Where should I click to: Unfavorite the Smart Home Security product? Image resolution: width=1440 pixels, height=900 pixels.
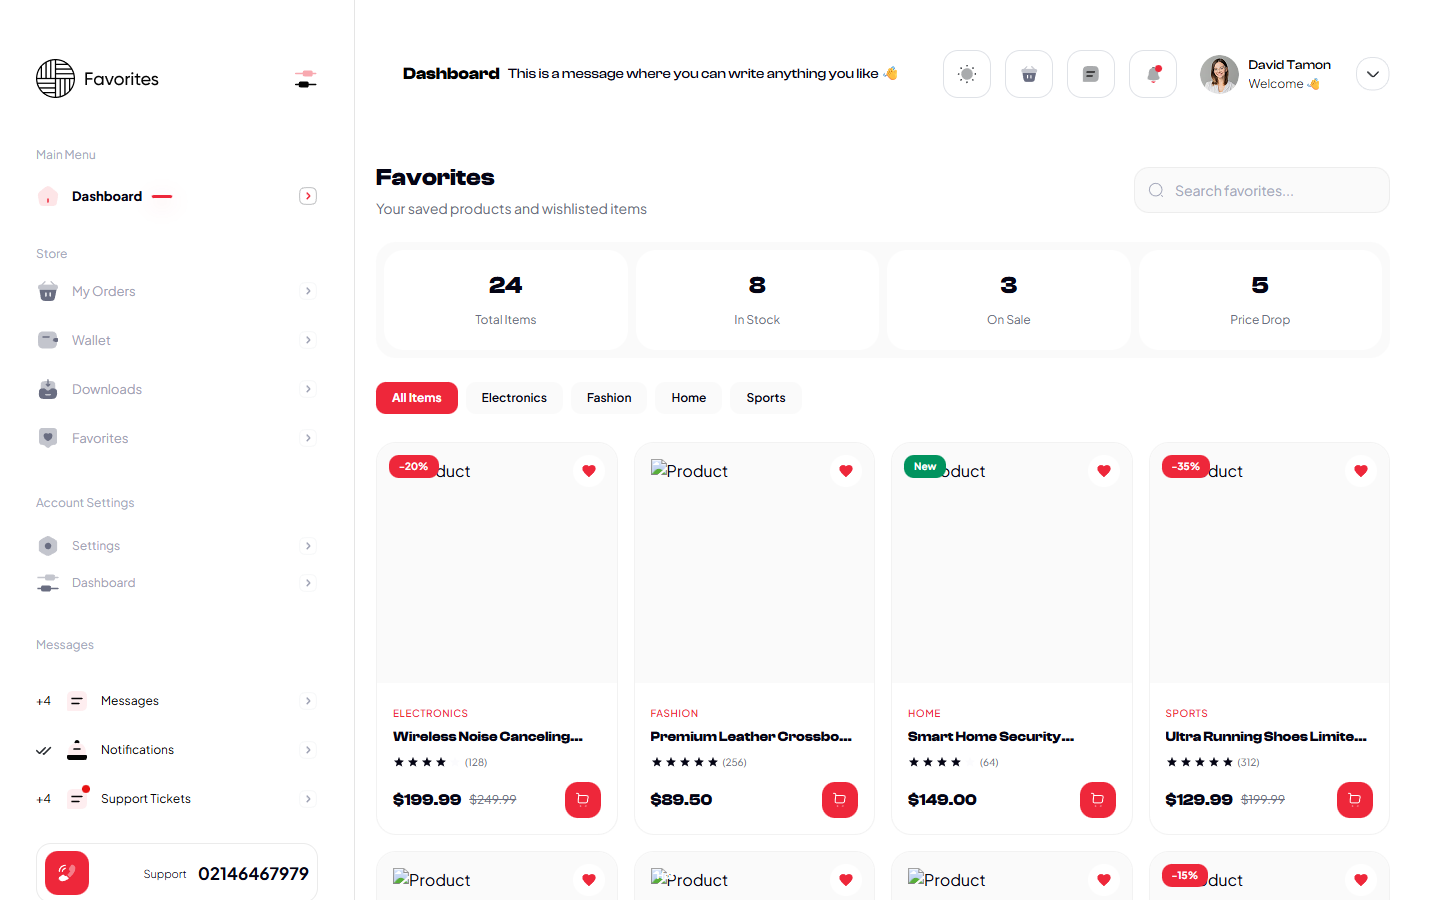point(1103,471)
